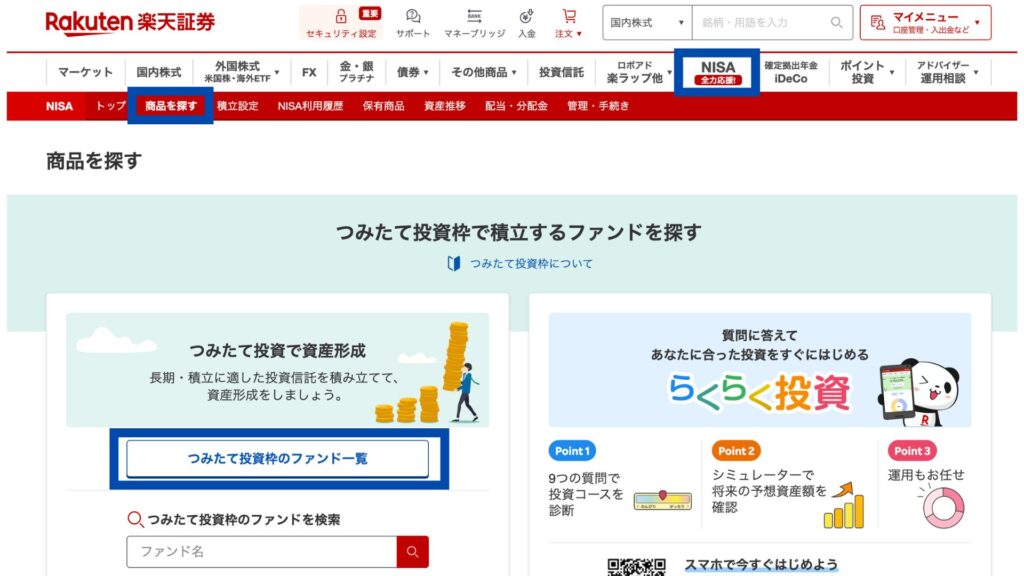Open the 資産推移 sub-tab
This screenshot has height=576, width=1024.
pos(445,106)
